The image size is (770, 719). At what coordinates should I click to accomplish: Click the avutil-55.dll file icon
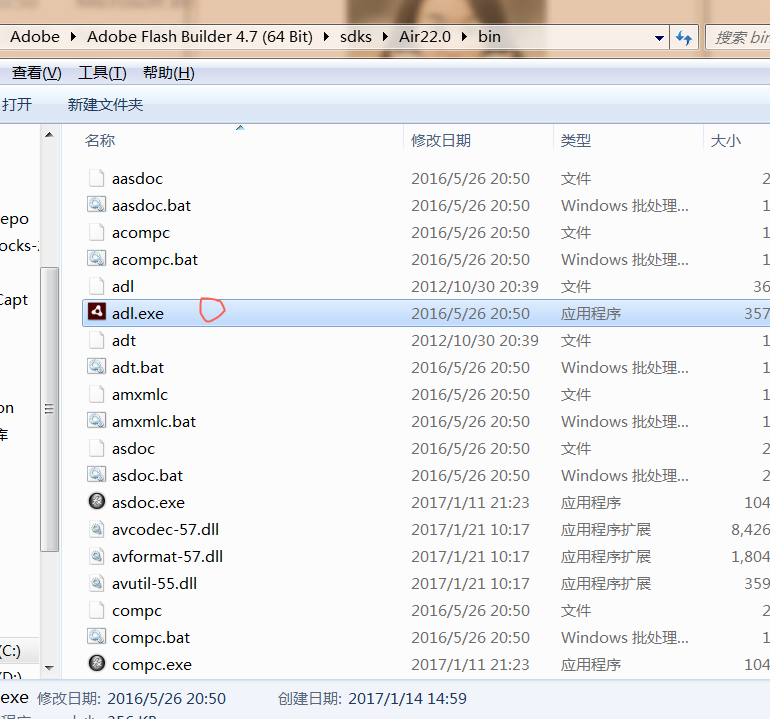97,583
